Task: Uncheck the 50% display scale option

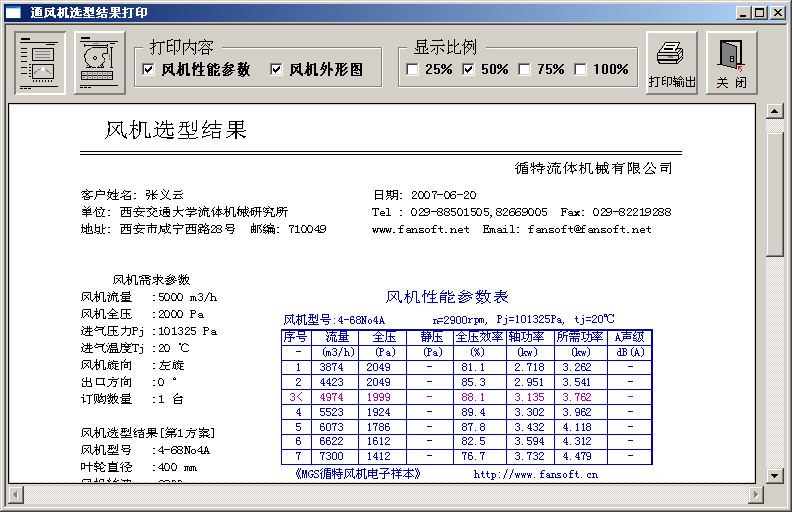Action: 469,70
